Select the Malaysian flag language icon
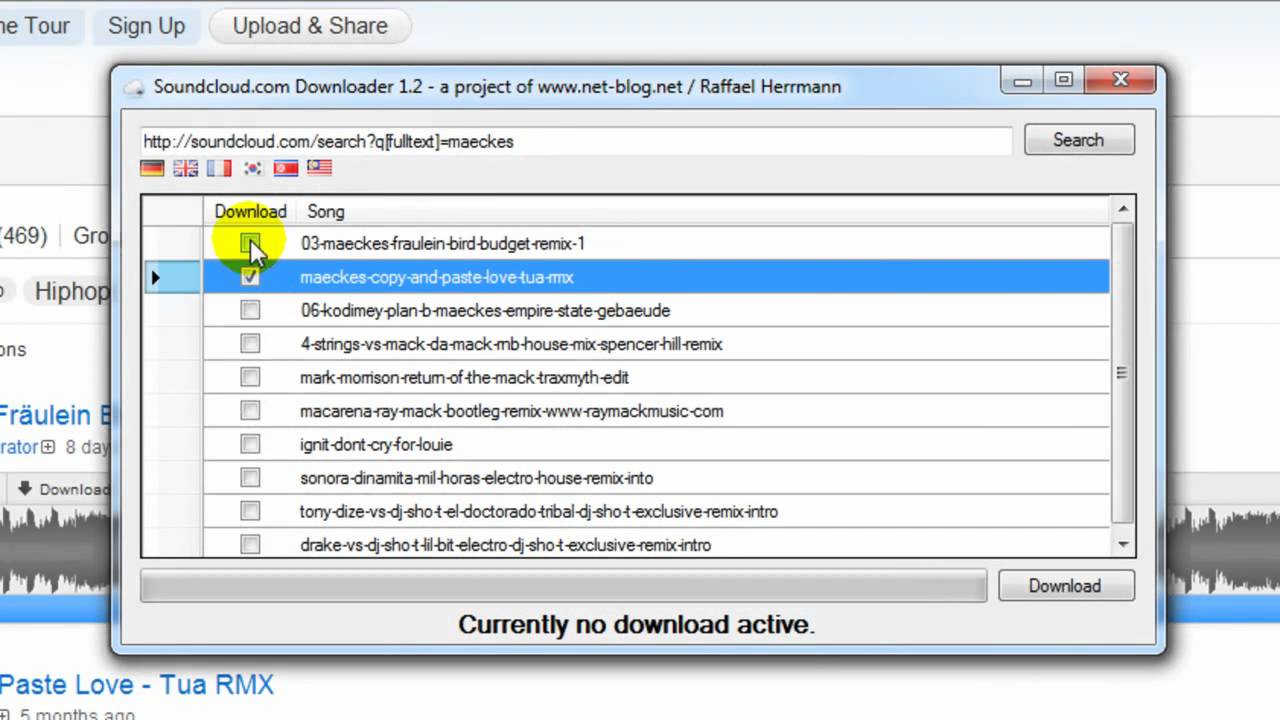Screen dimensions: 1280x720 [320, 168]
